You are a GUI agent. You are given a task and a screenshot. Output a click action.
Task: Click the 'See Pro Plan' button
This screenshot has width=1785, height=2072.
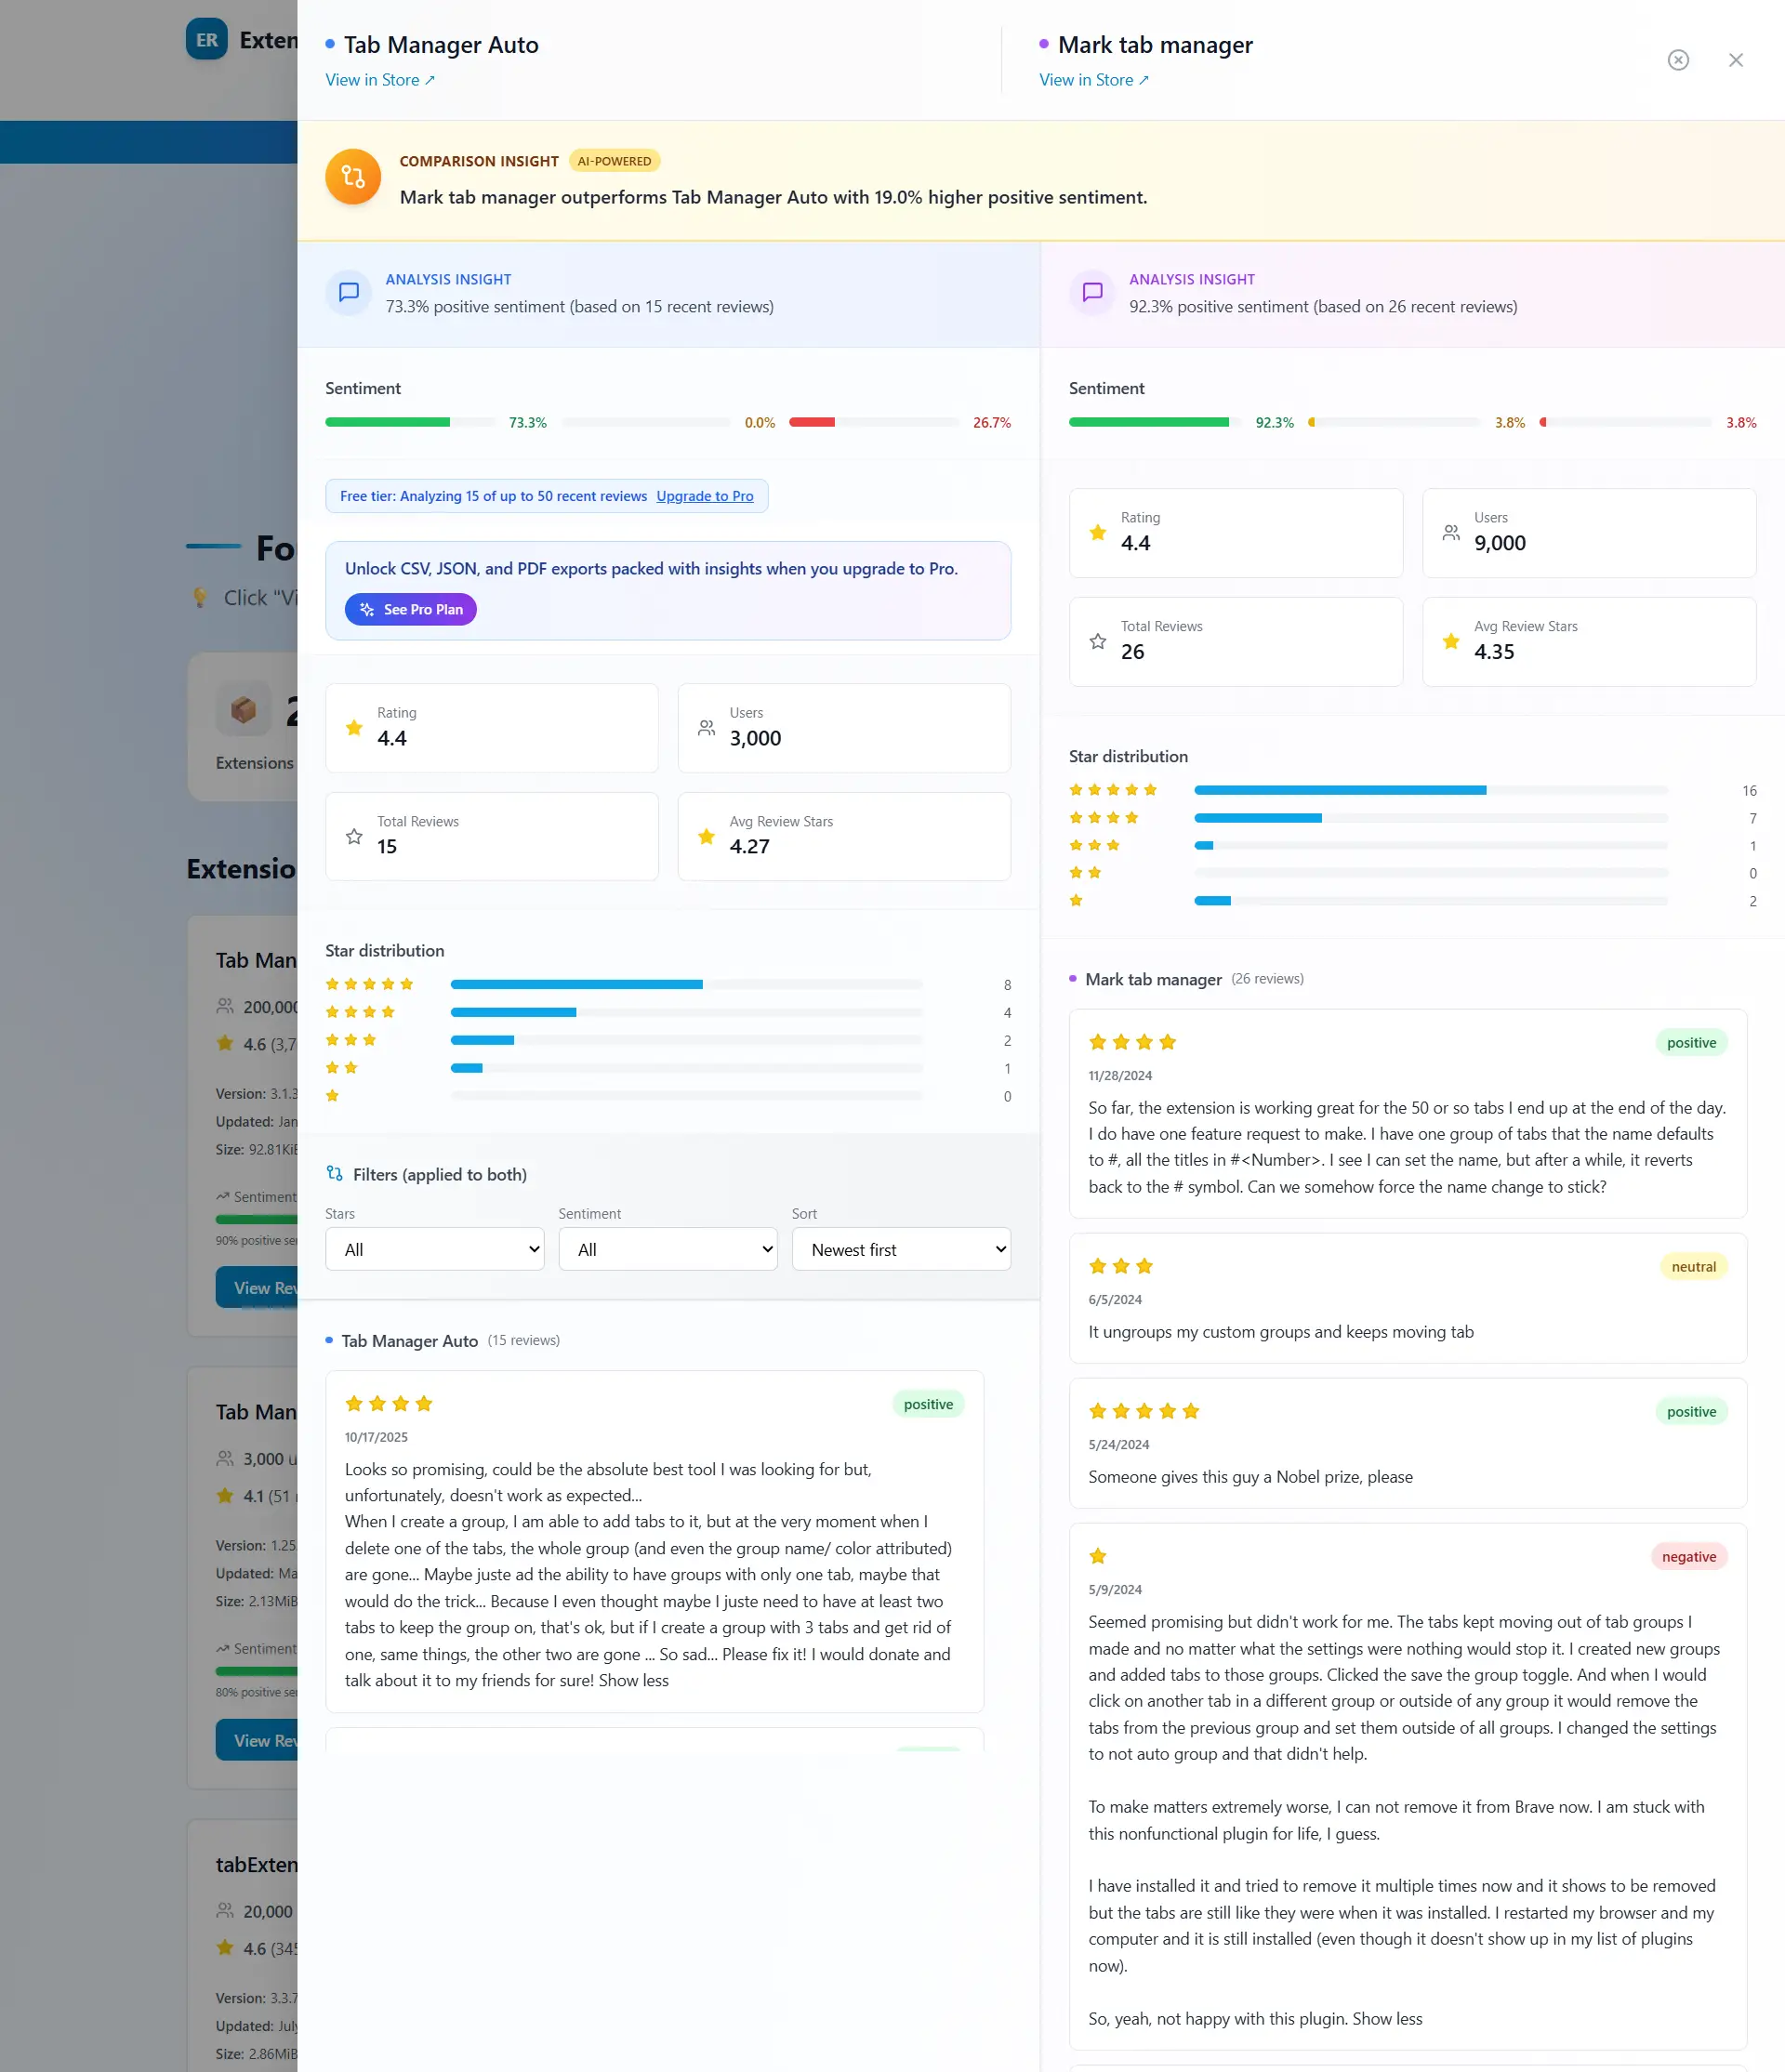pyautogui.click(x=410, y=609)
